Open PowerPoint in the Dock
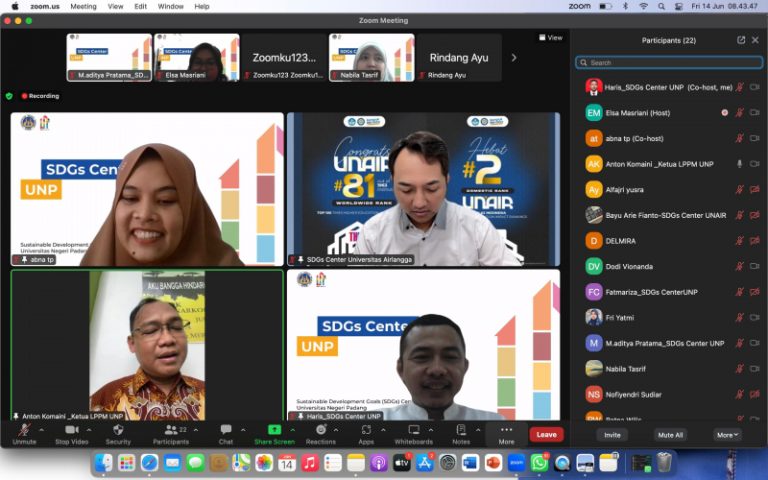Screen dimensions: 768x480 tap(493, 463)
